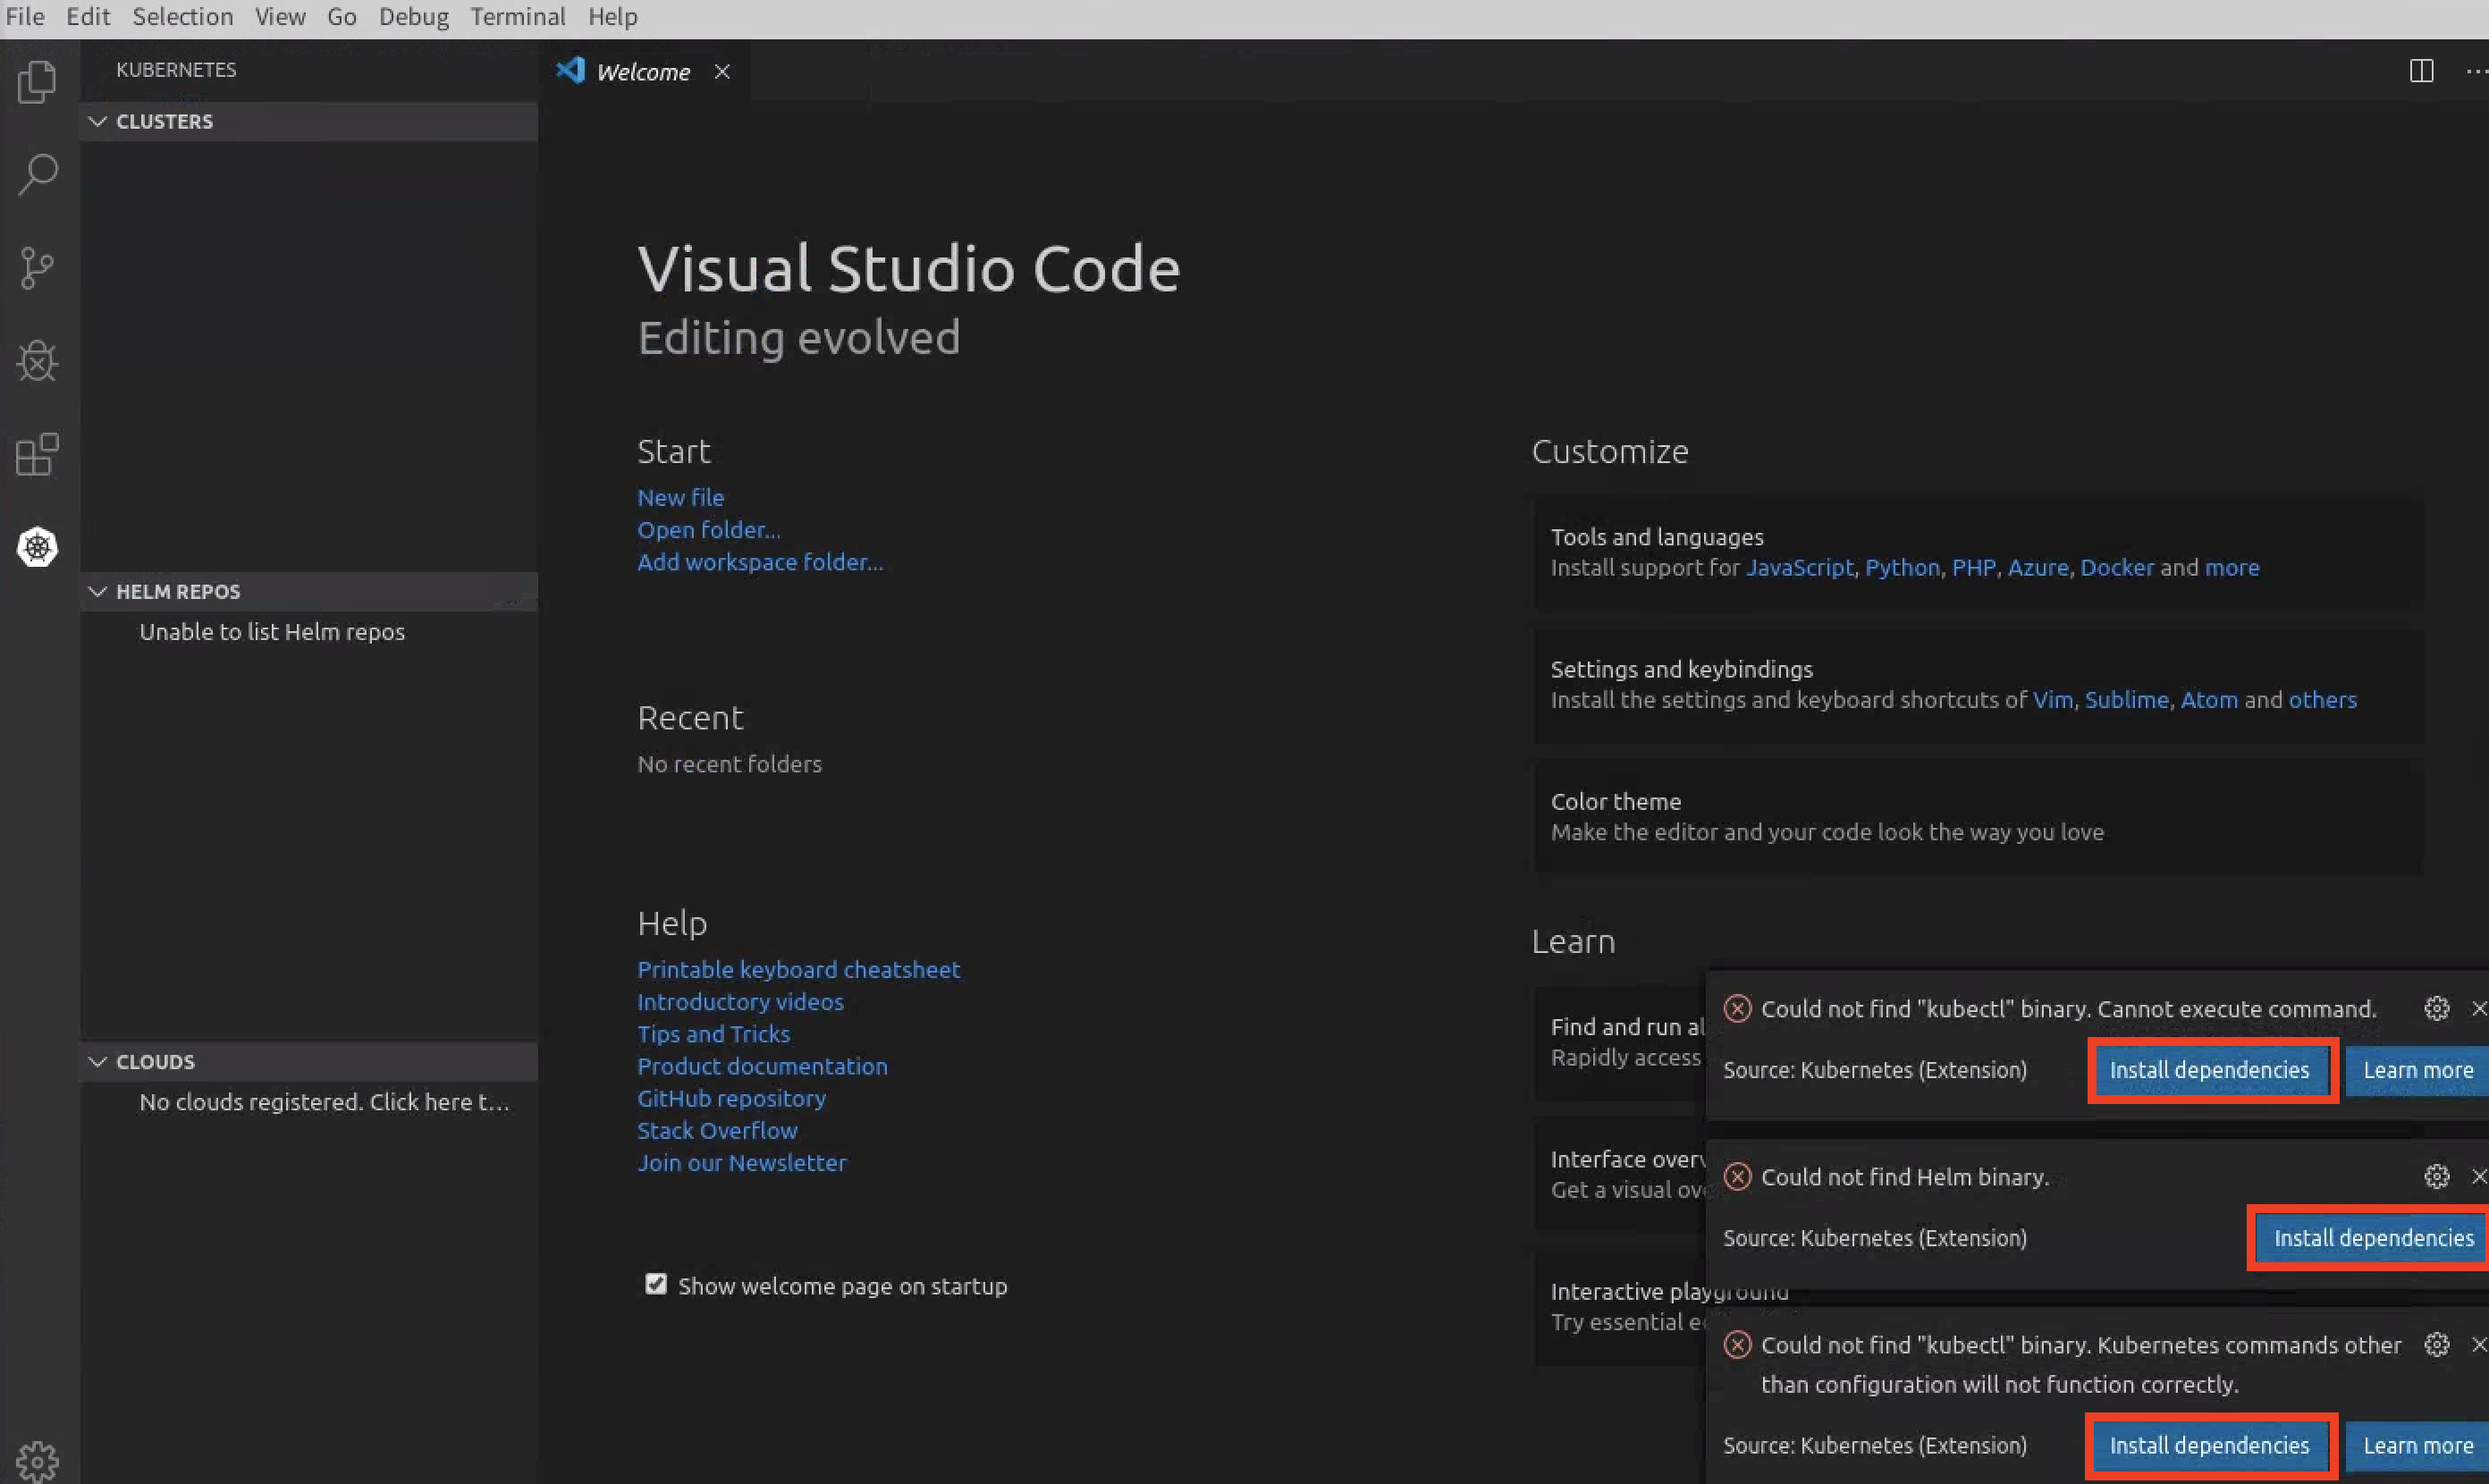The image size is (2489, 1484).
Task: Toggle Show welcome page on startup
Action: (x=656, y=1285)
